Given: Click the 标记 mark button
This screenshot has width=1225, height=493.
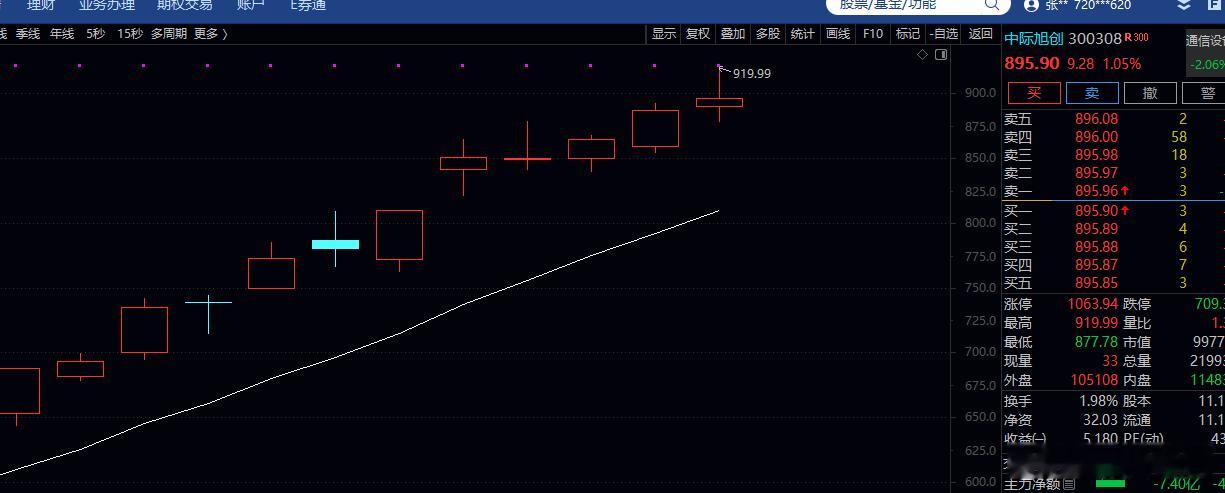Looking at the screenshot, I should [x=908, y=33].
